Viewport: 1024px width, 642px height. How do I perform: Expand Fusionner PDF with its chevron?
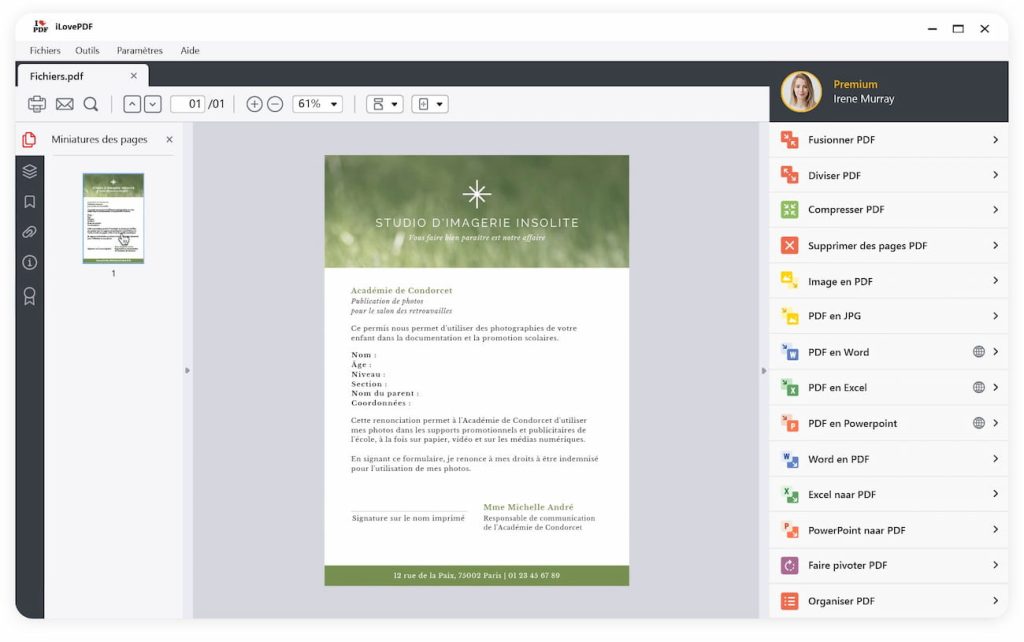995,139
